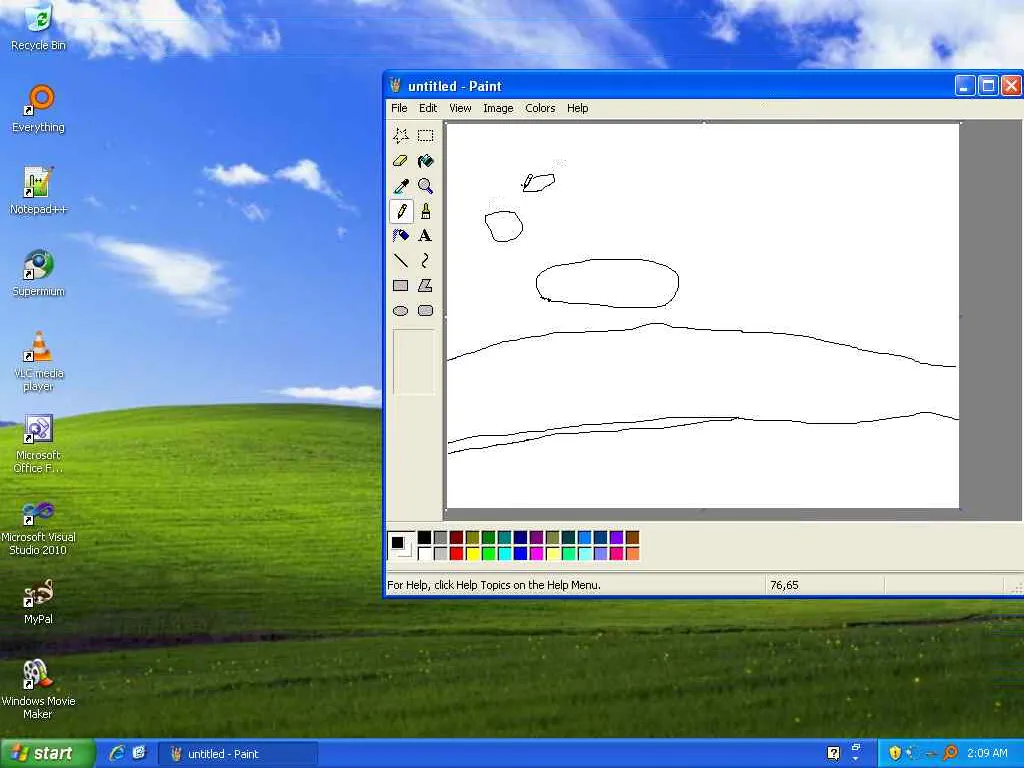Screen dimensions: 1024x768
Task: Choose the Fill With Color bucket tool
Action: tap(426, 161)
